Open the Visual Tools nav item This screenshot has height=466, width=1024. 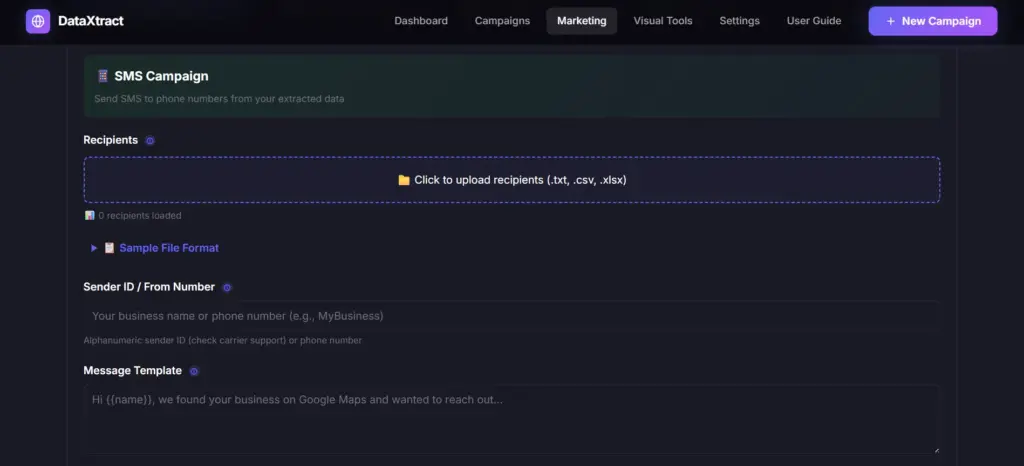click(x=663, y=21)
